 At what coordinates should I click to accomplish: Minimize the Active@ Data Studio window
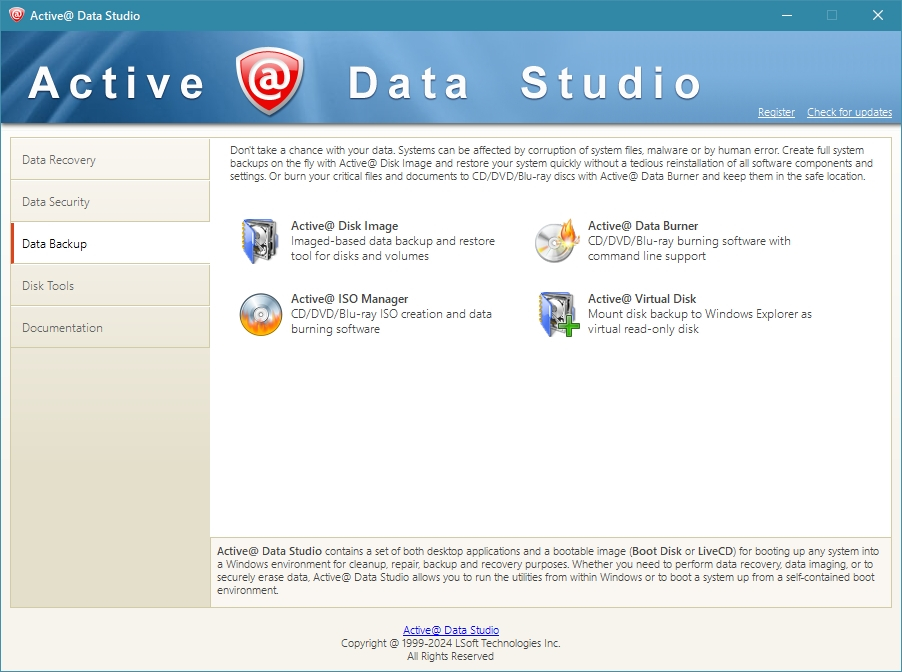tap(786, 15)
